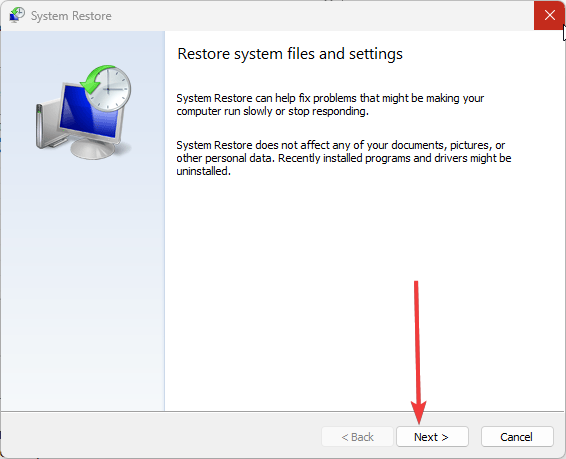The width and height of the screenshot is (566, 459).
Task: Close the System Restore window
Action: pos(549,15)
